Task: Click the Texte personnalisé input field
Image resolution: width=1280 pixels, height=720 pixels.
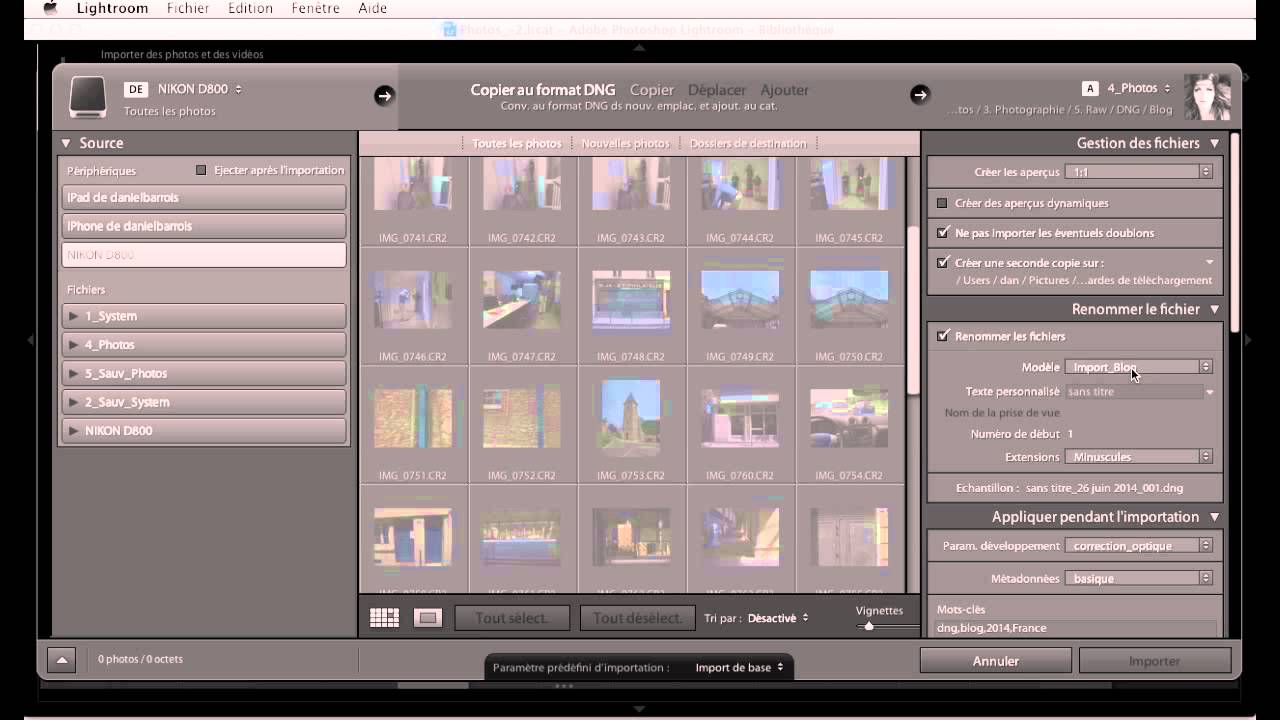Action: tap(1135, 392)
